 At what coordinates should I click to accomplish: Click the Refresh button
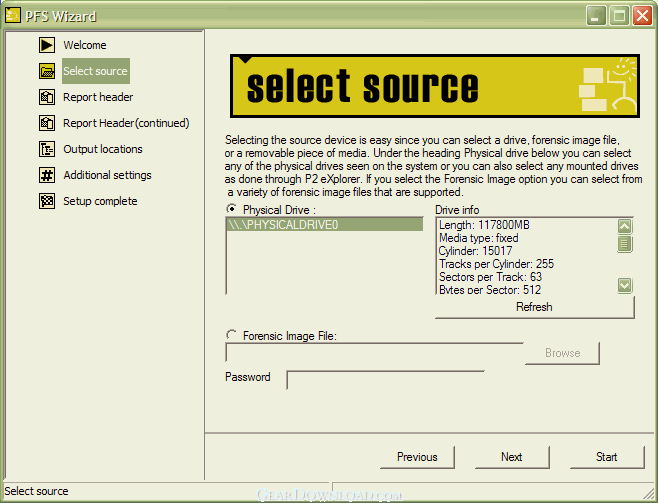[534, 307]
